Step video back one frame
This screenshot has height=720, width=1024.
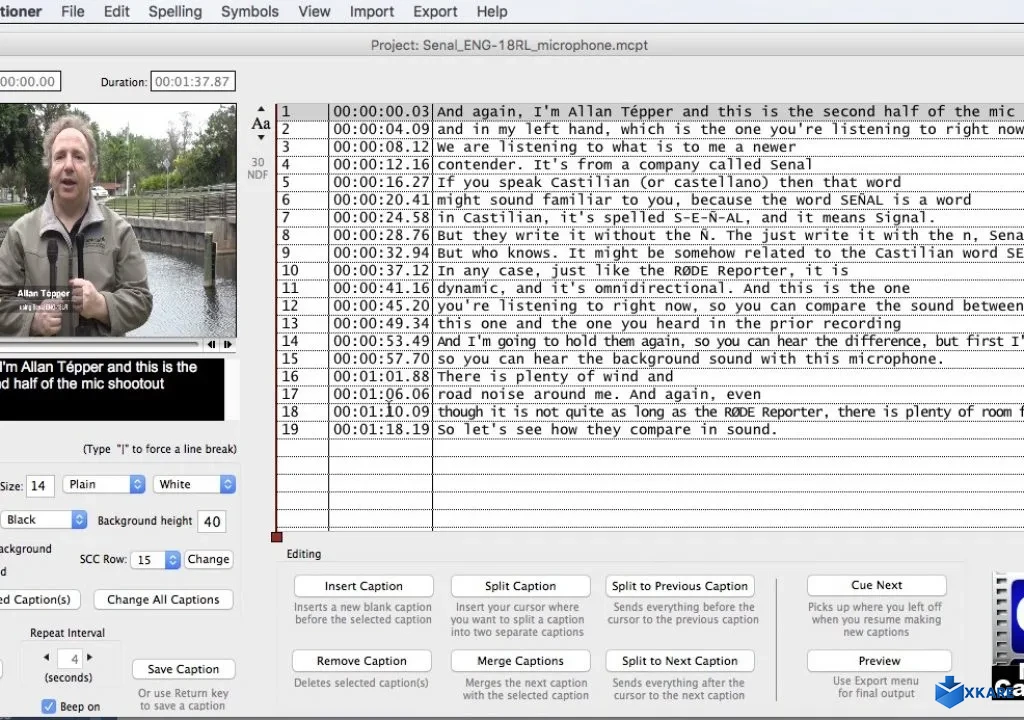(x=211, y=345)
